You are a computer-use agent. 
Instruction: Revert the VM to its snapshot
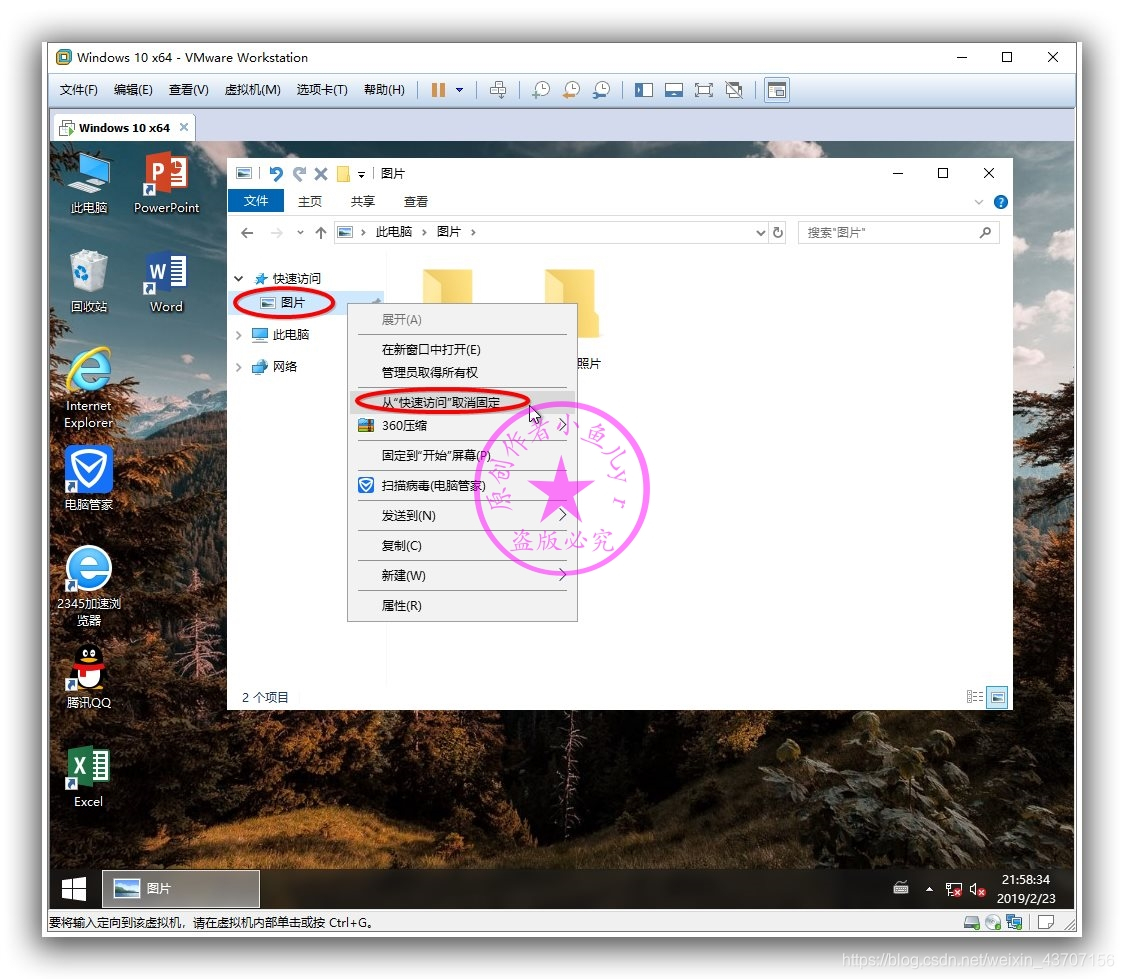coord(571,90)
